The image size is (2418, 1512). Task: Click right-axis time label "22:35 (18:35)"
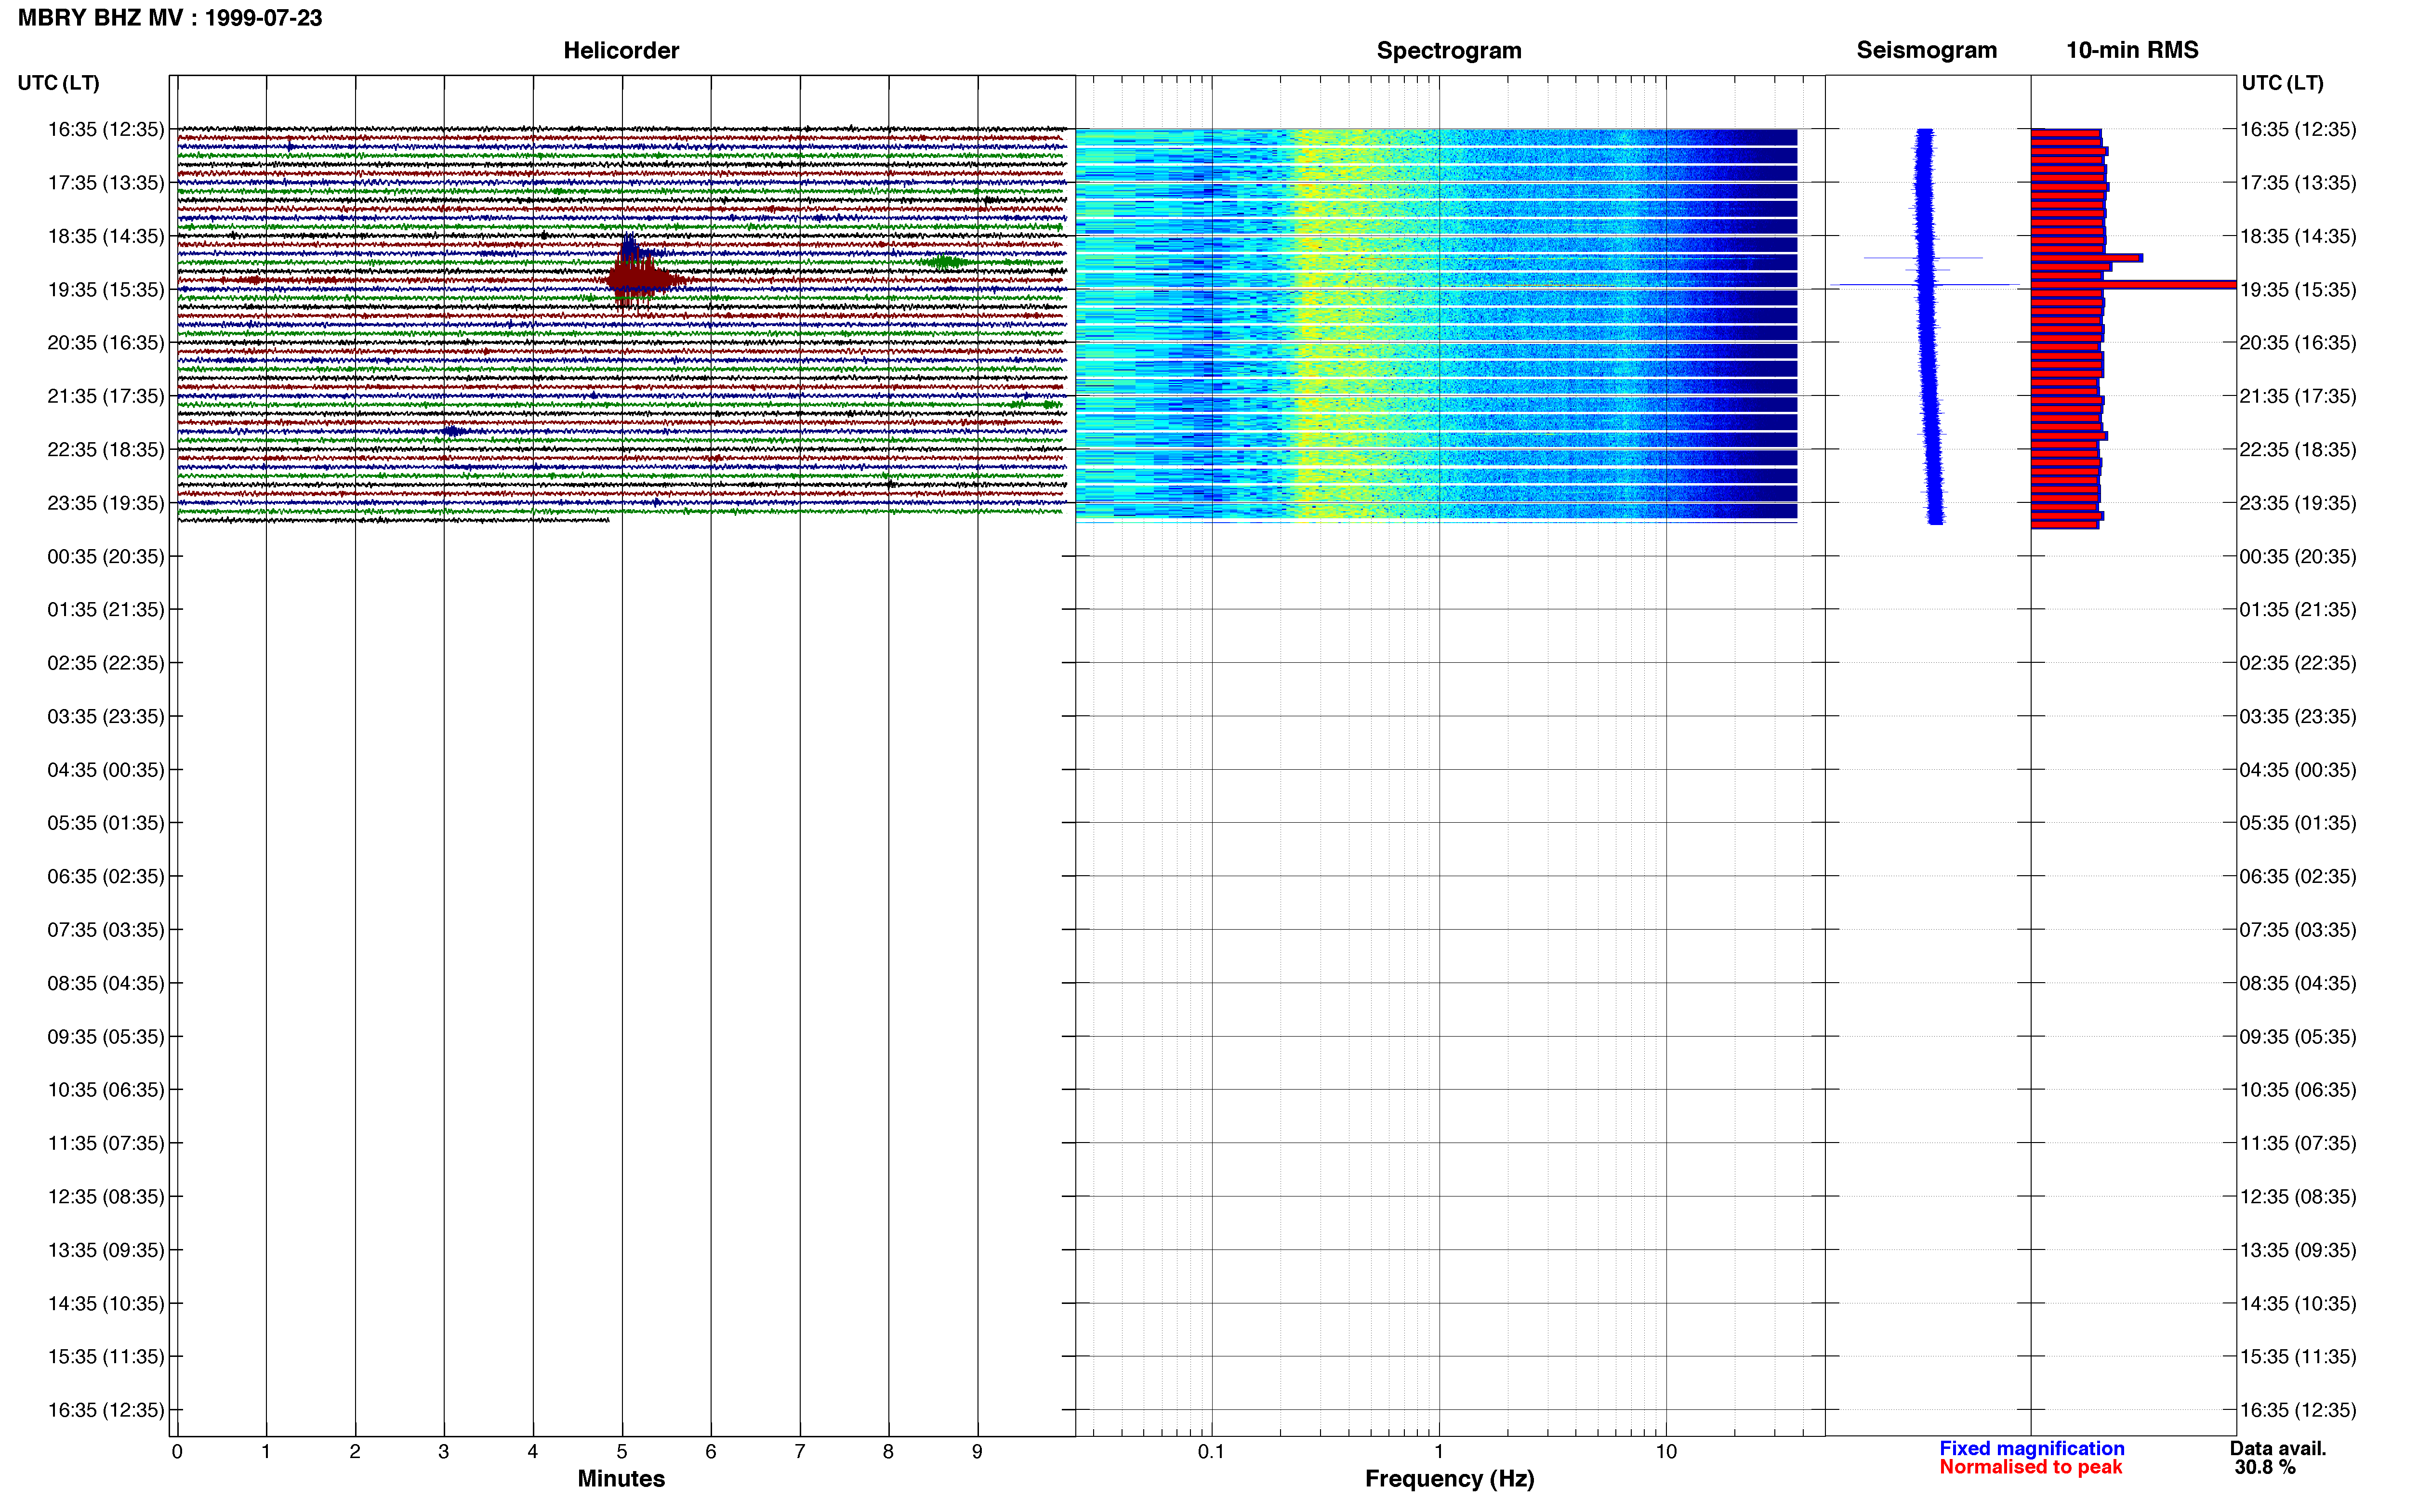(2298, 449)
